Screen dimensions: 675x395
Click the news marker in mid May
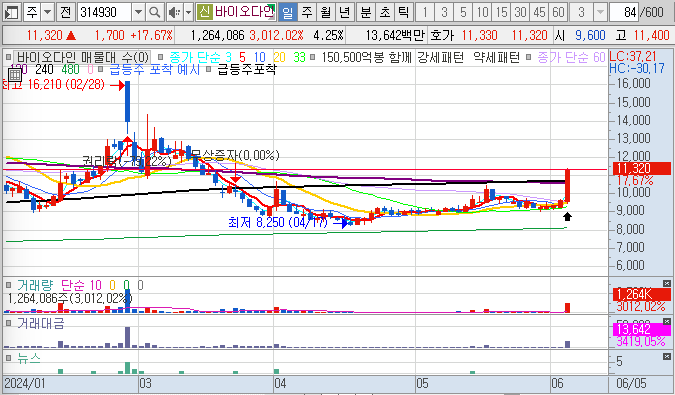[x=472, y=372]
